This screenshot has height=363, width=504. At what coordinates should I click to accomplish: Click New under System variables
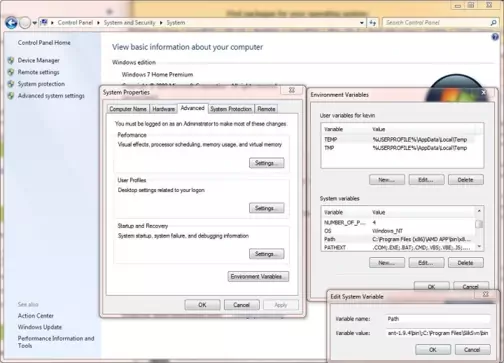coord(387,263)
